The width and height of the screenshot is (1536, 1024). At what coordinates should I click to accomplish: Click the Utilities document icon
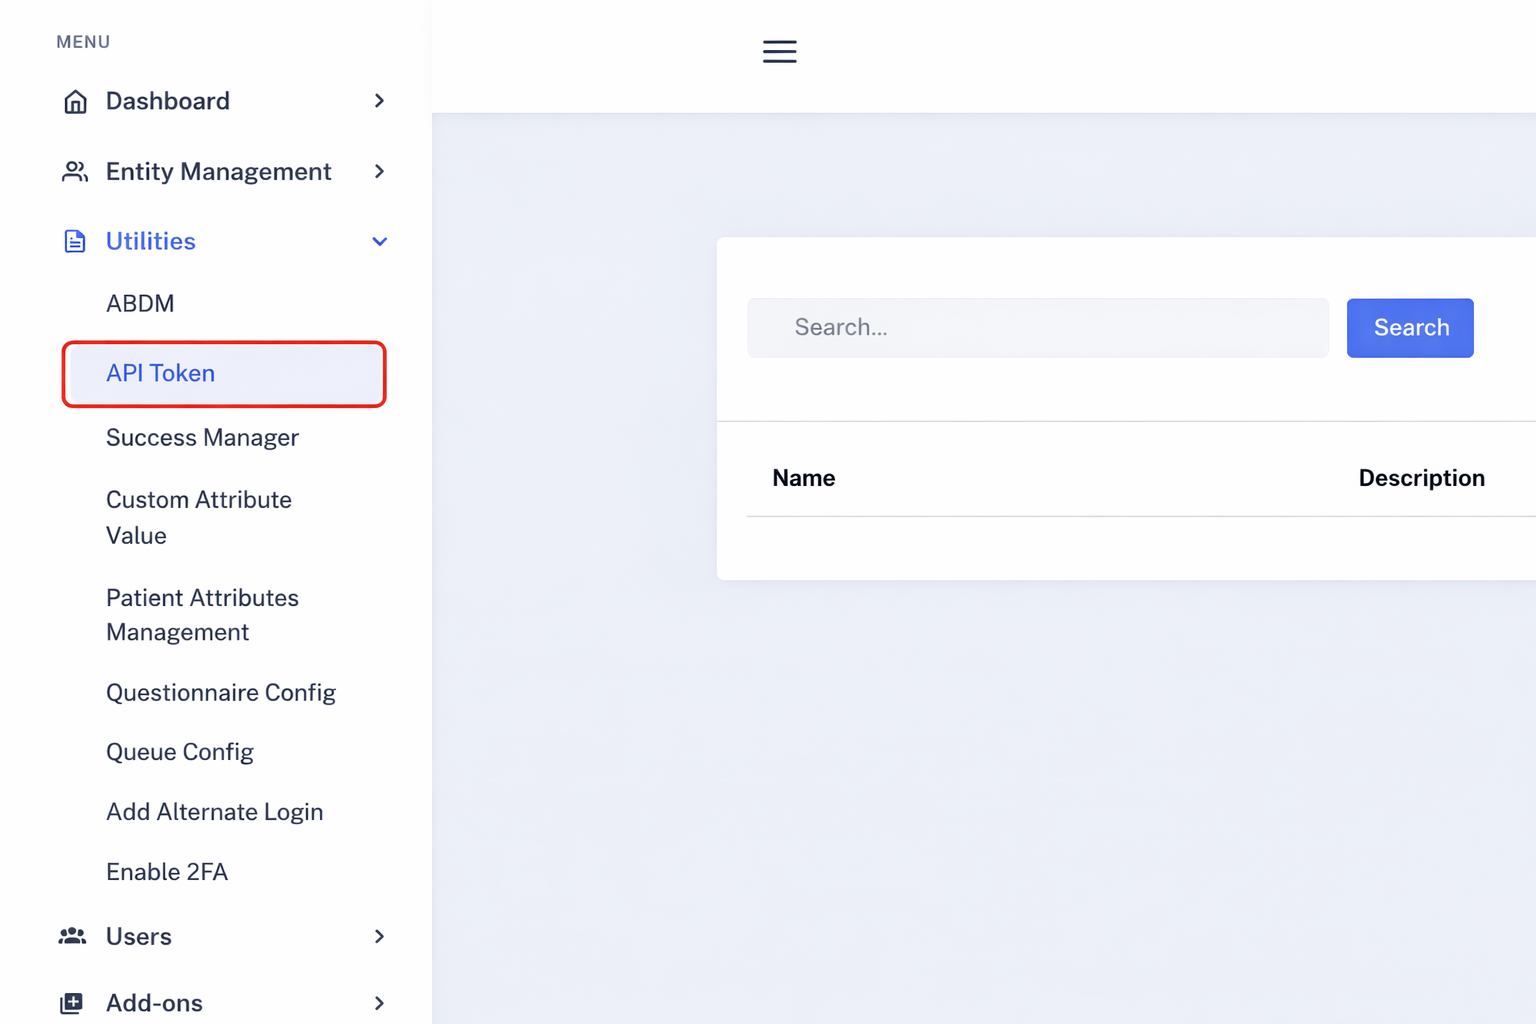74,240
